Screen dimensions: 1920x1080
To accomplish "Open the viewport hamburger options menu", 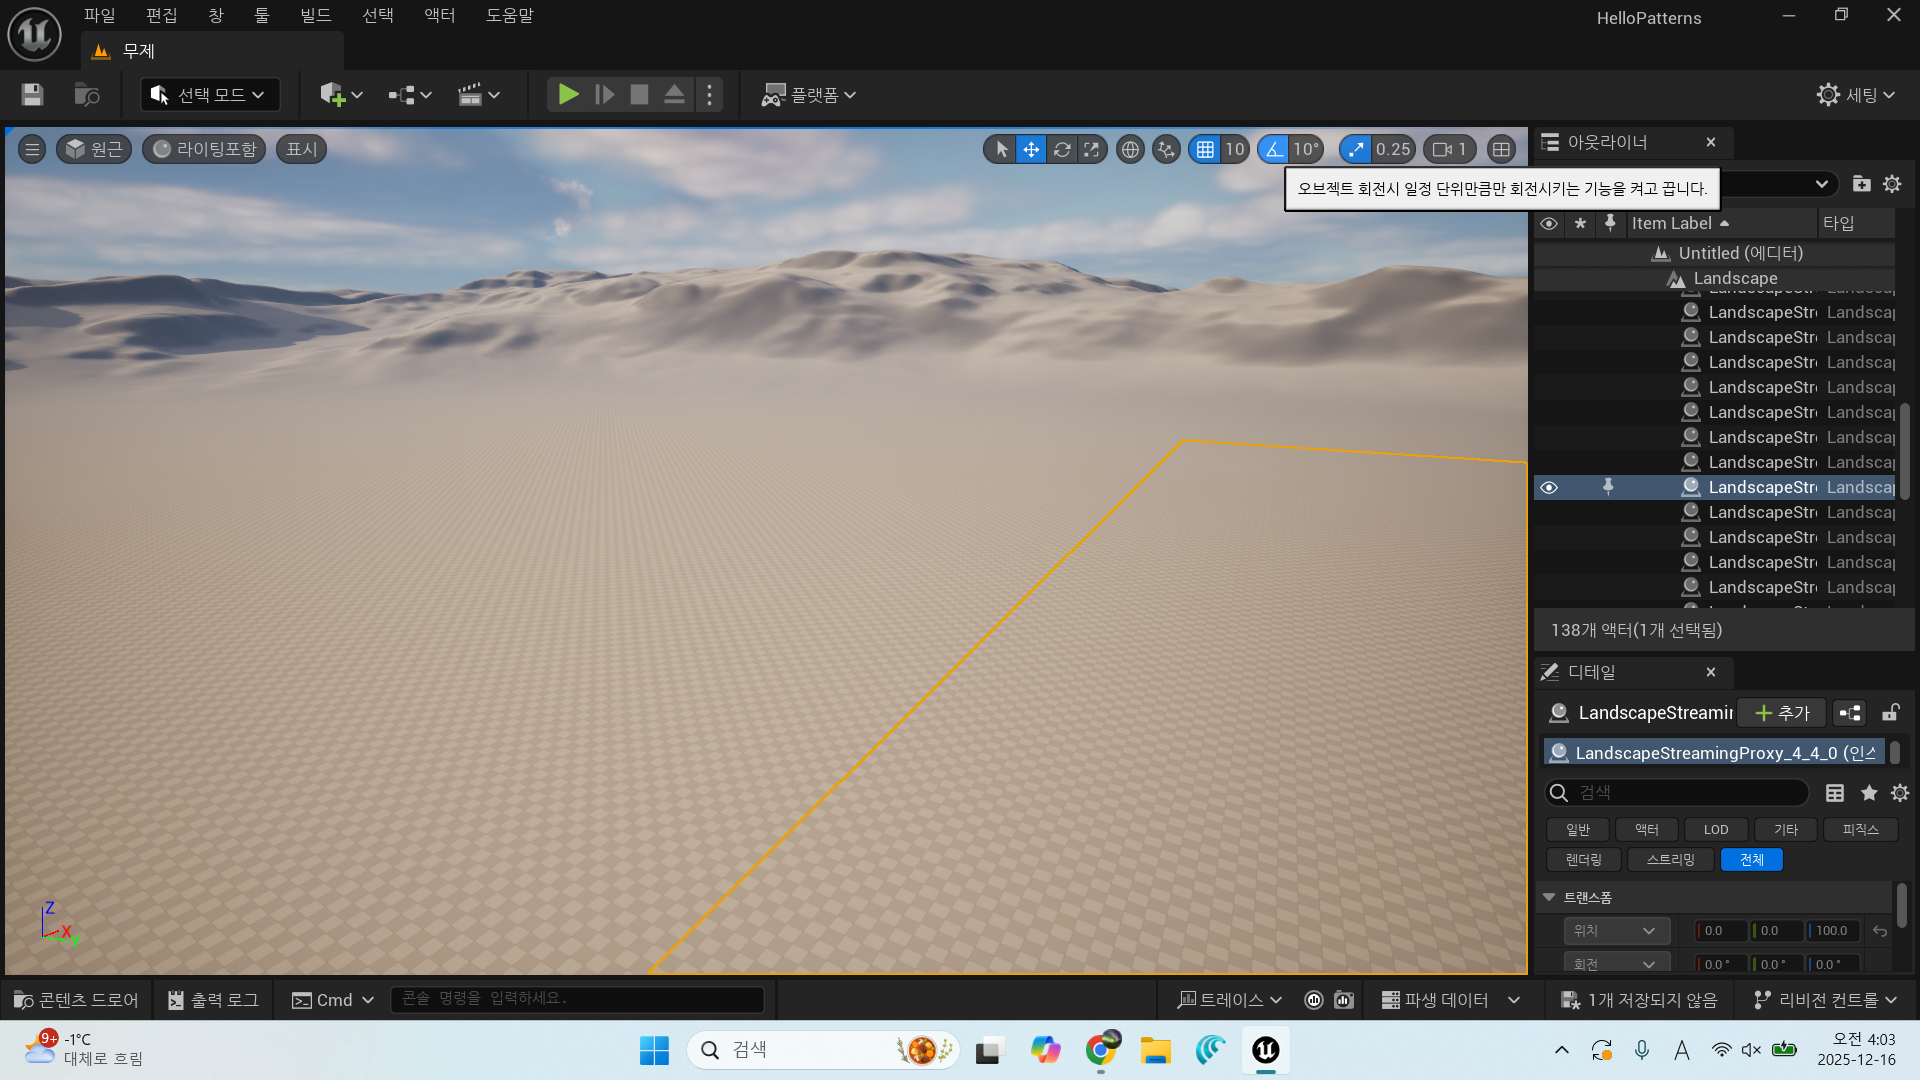I will coord(32,150).
